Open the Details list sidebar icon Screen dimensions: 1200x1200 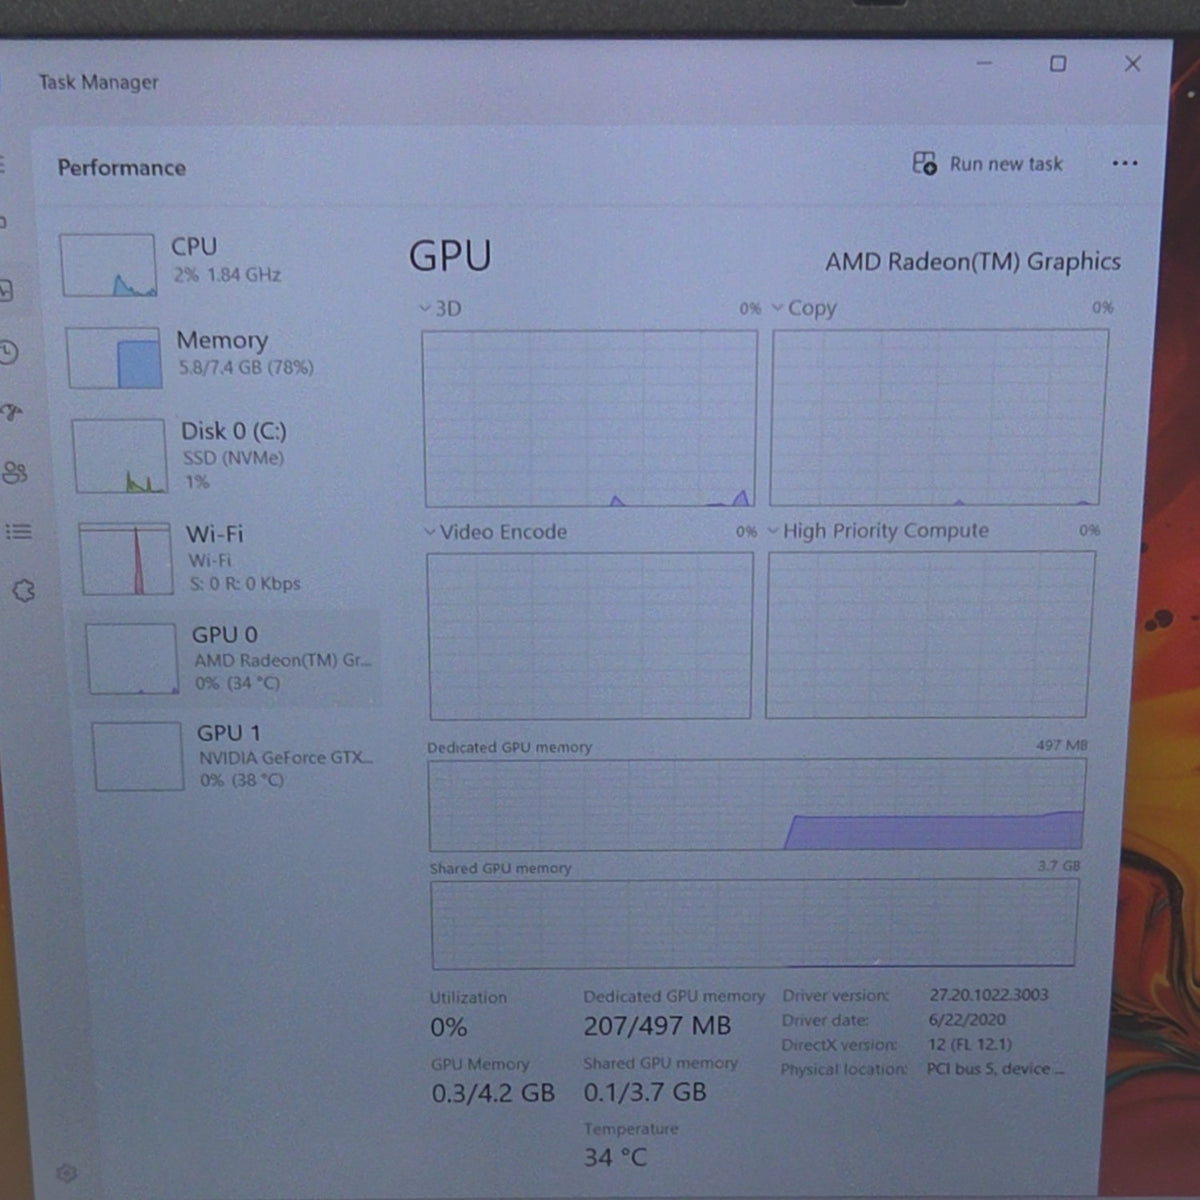coord(18,531)
